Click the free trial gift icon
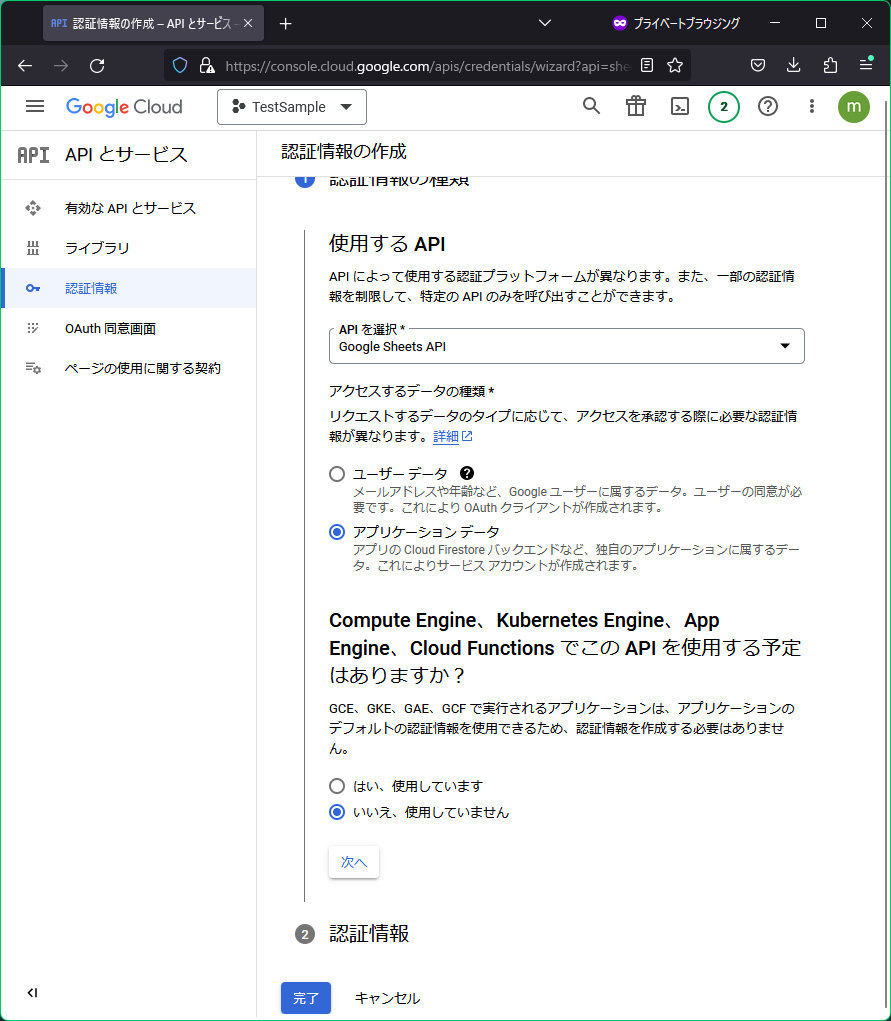 tap(635, 106)
